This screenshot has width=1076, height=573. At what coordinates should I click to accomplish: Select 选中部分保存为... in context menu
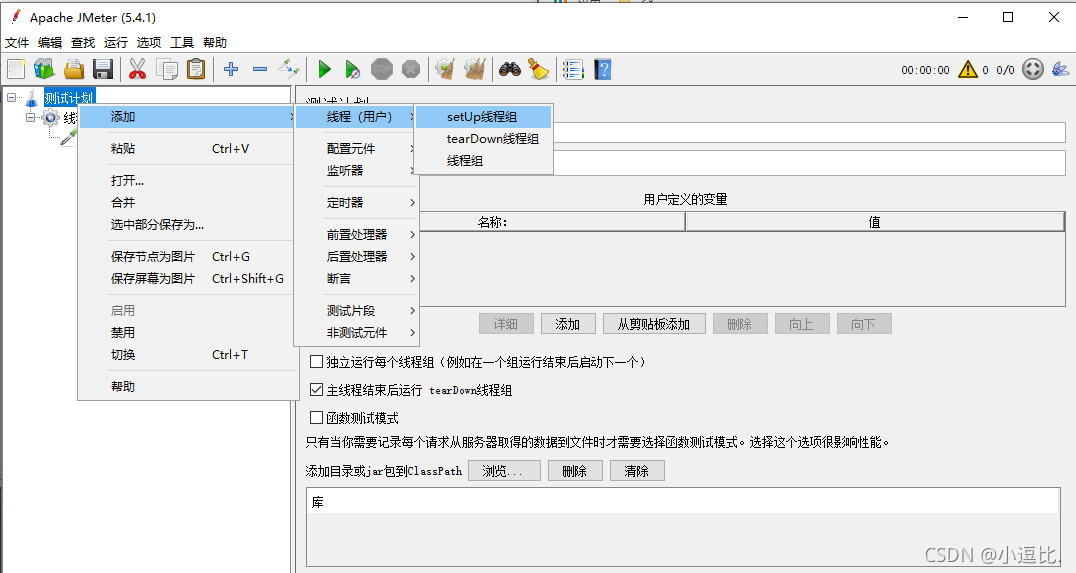point(188,224)
